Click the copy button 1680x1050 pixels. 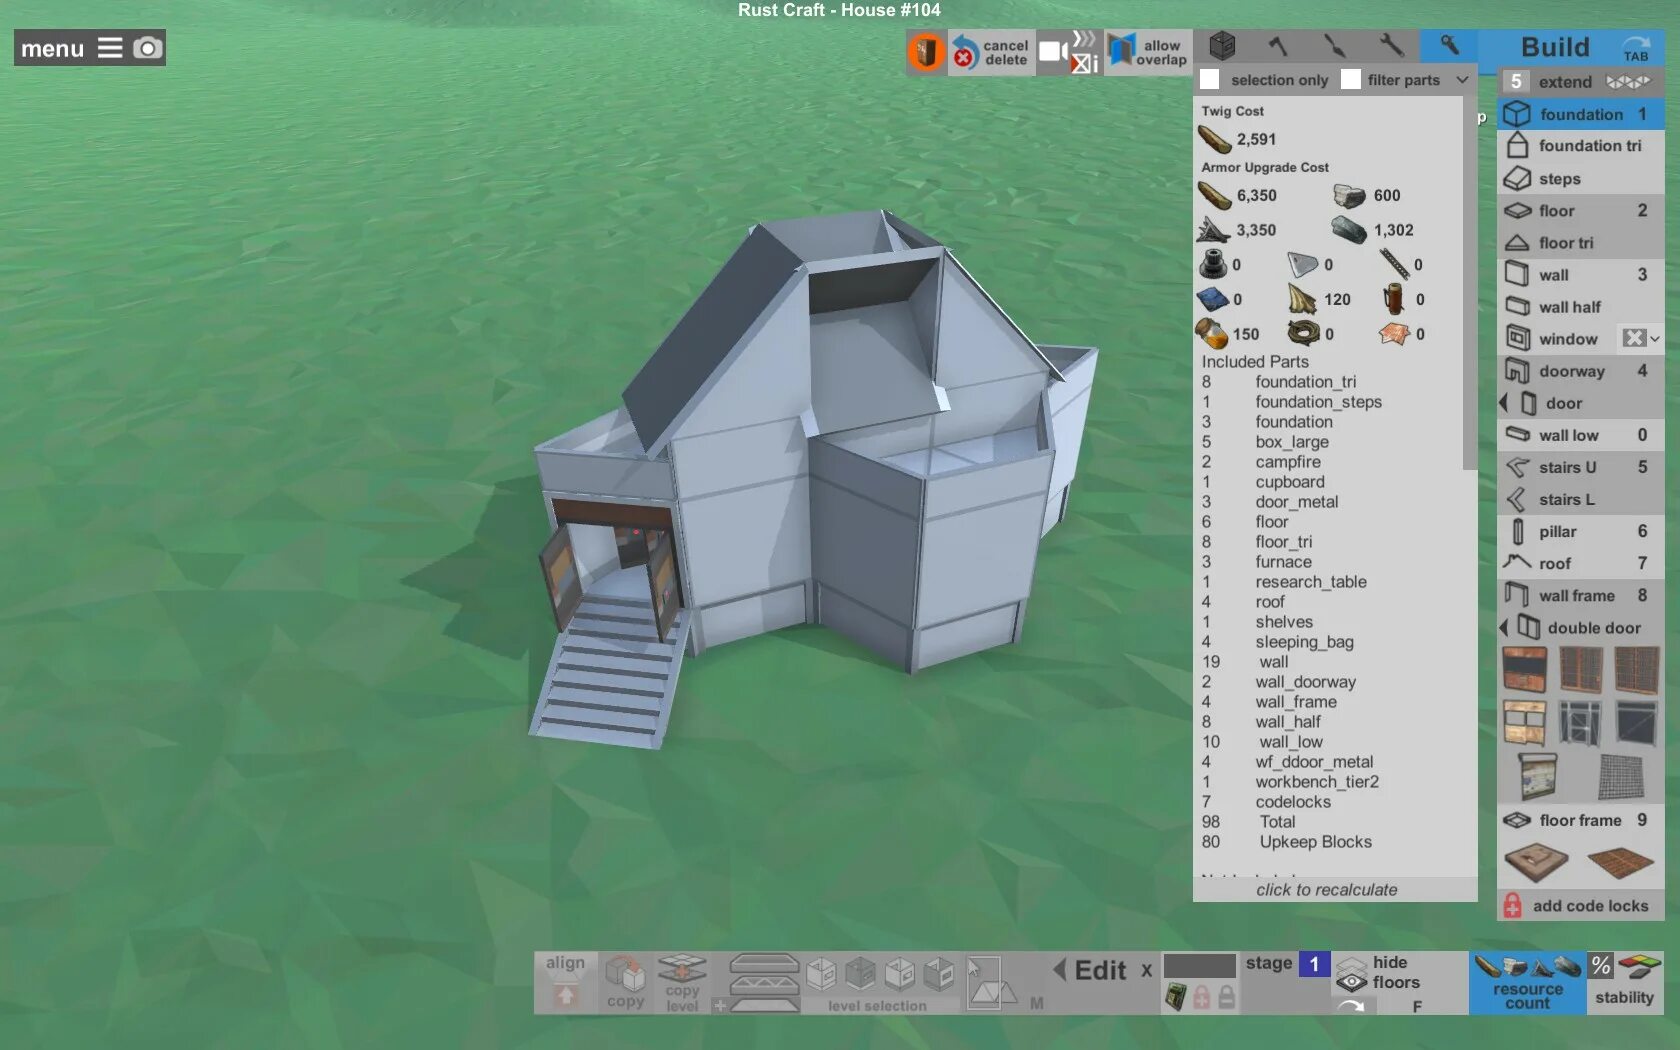pos(626,982)
